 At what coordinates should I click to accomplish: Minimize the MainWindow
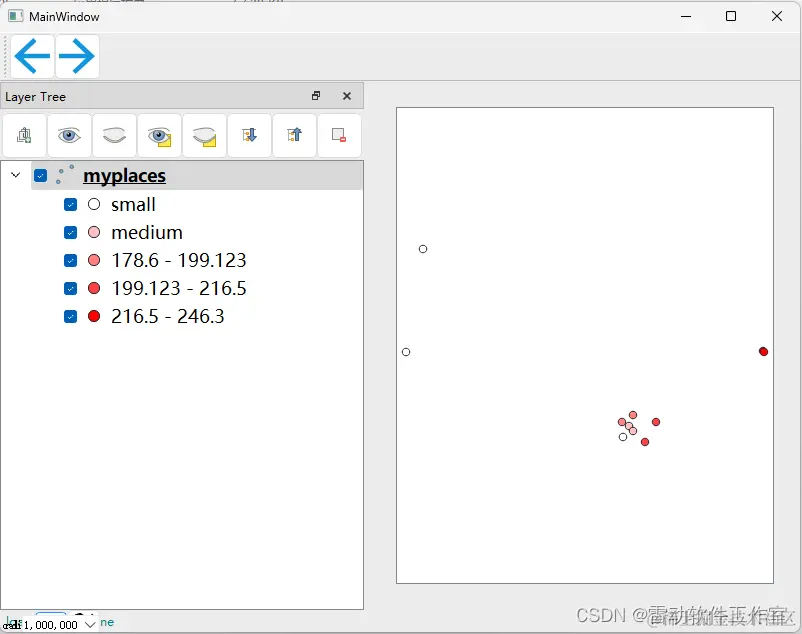pyautogui.click(x=686, y=16)
